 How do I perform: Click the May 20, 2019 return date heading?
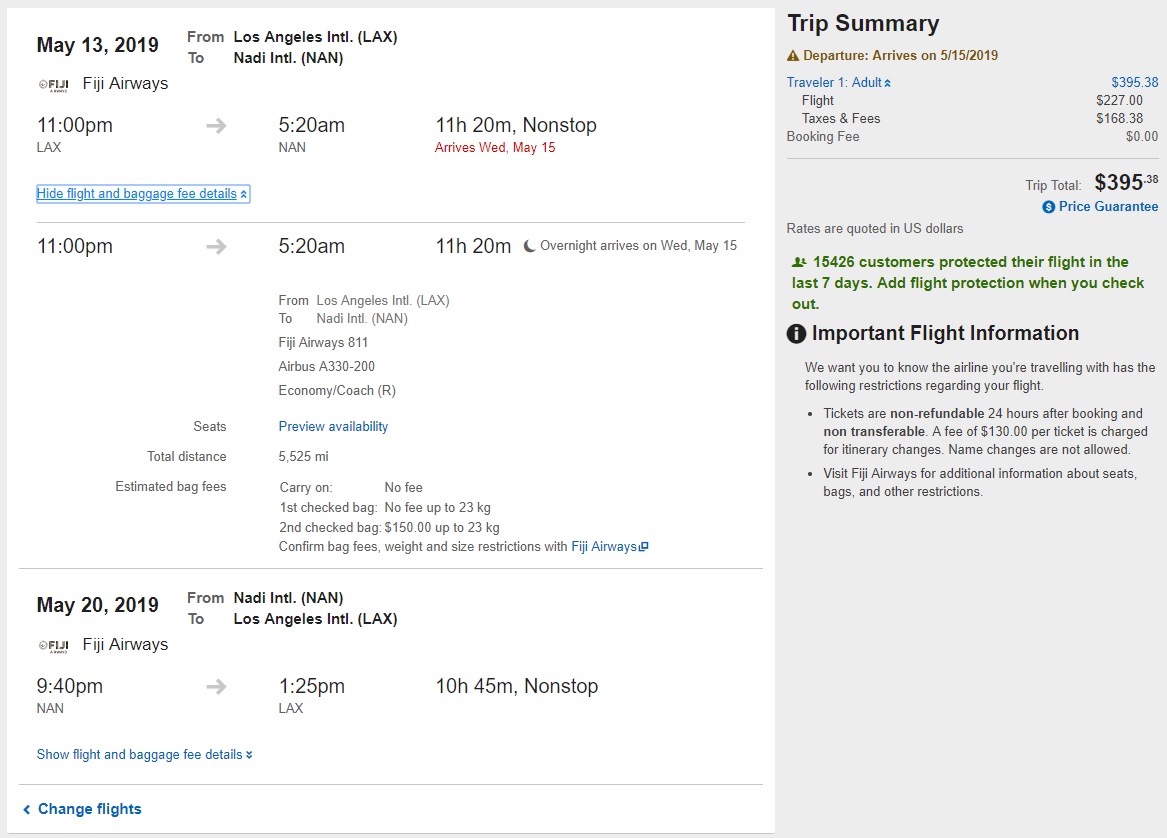point(98,605)
